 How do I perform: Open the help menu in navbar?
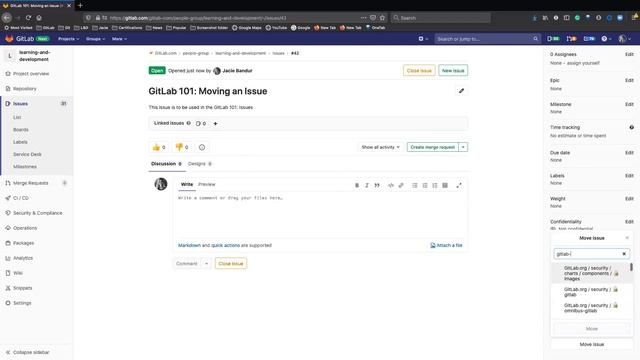(606, 39)
